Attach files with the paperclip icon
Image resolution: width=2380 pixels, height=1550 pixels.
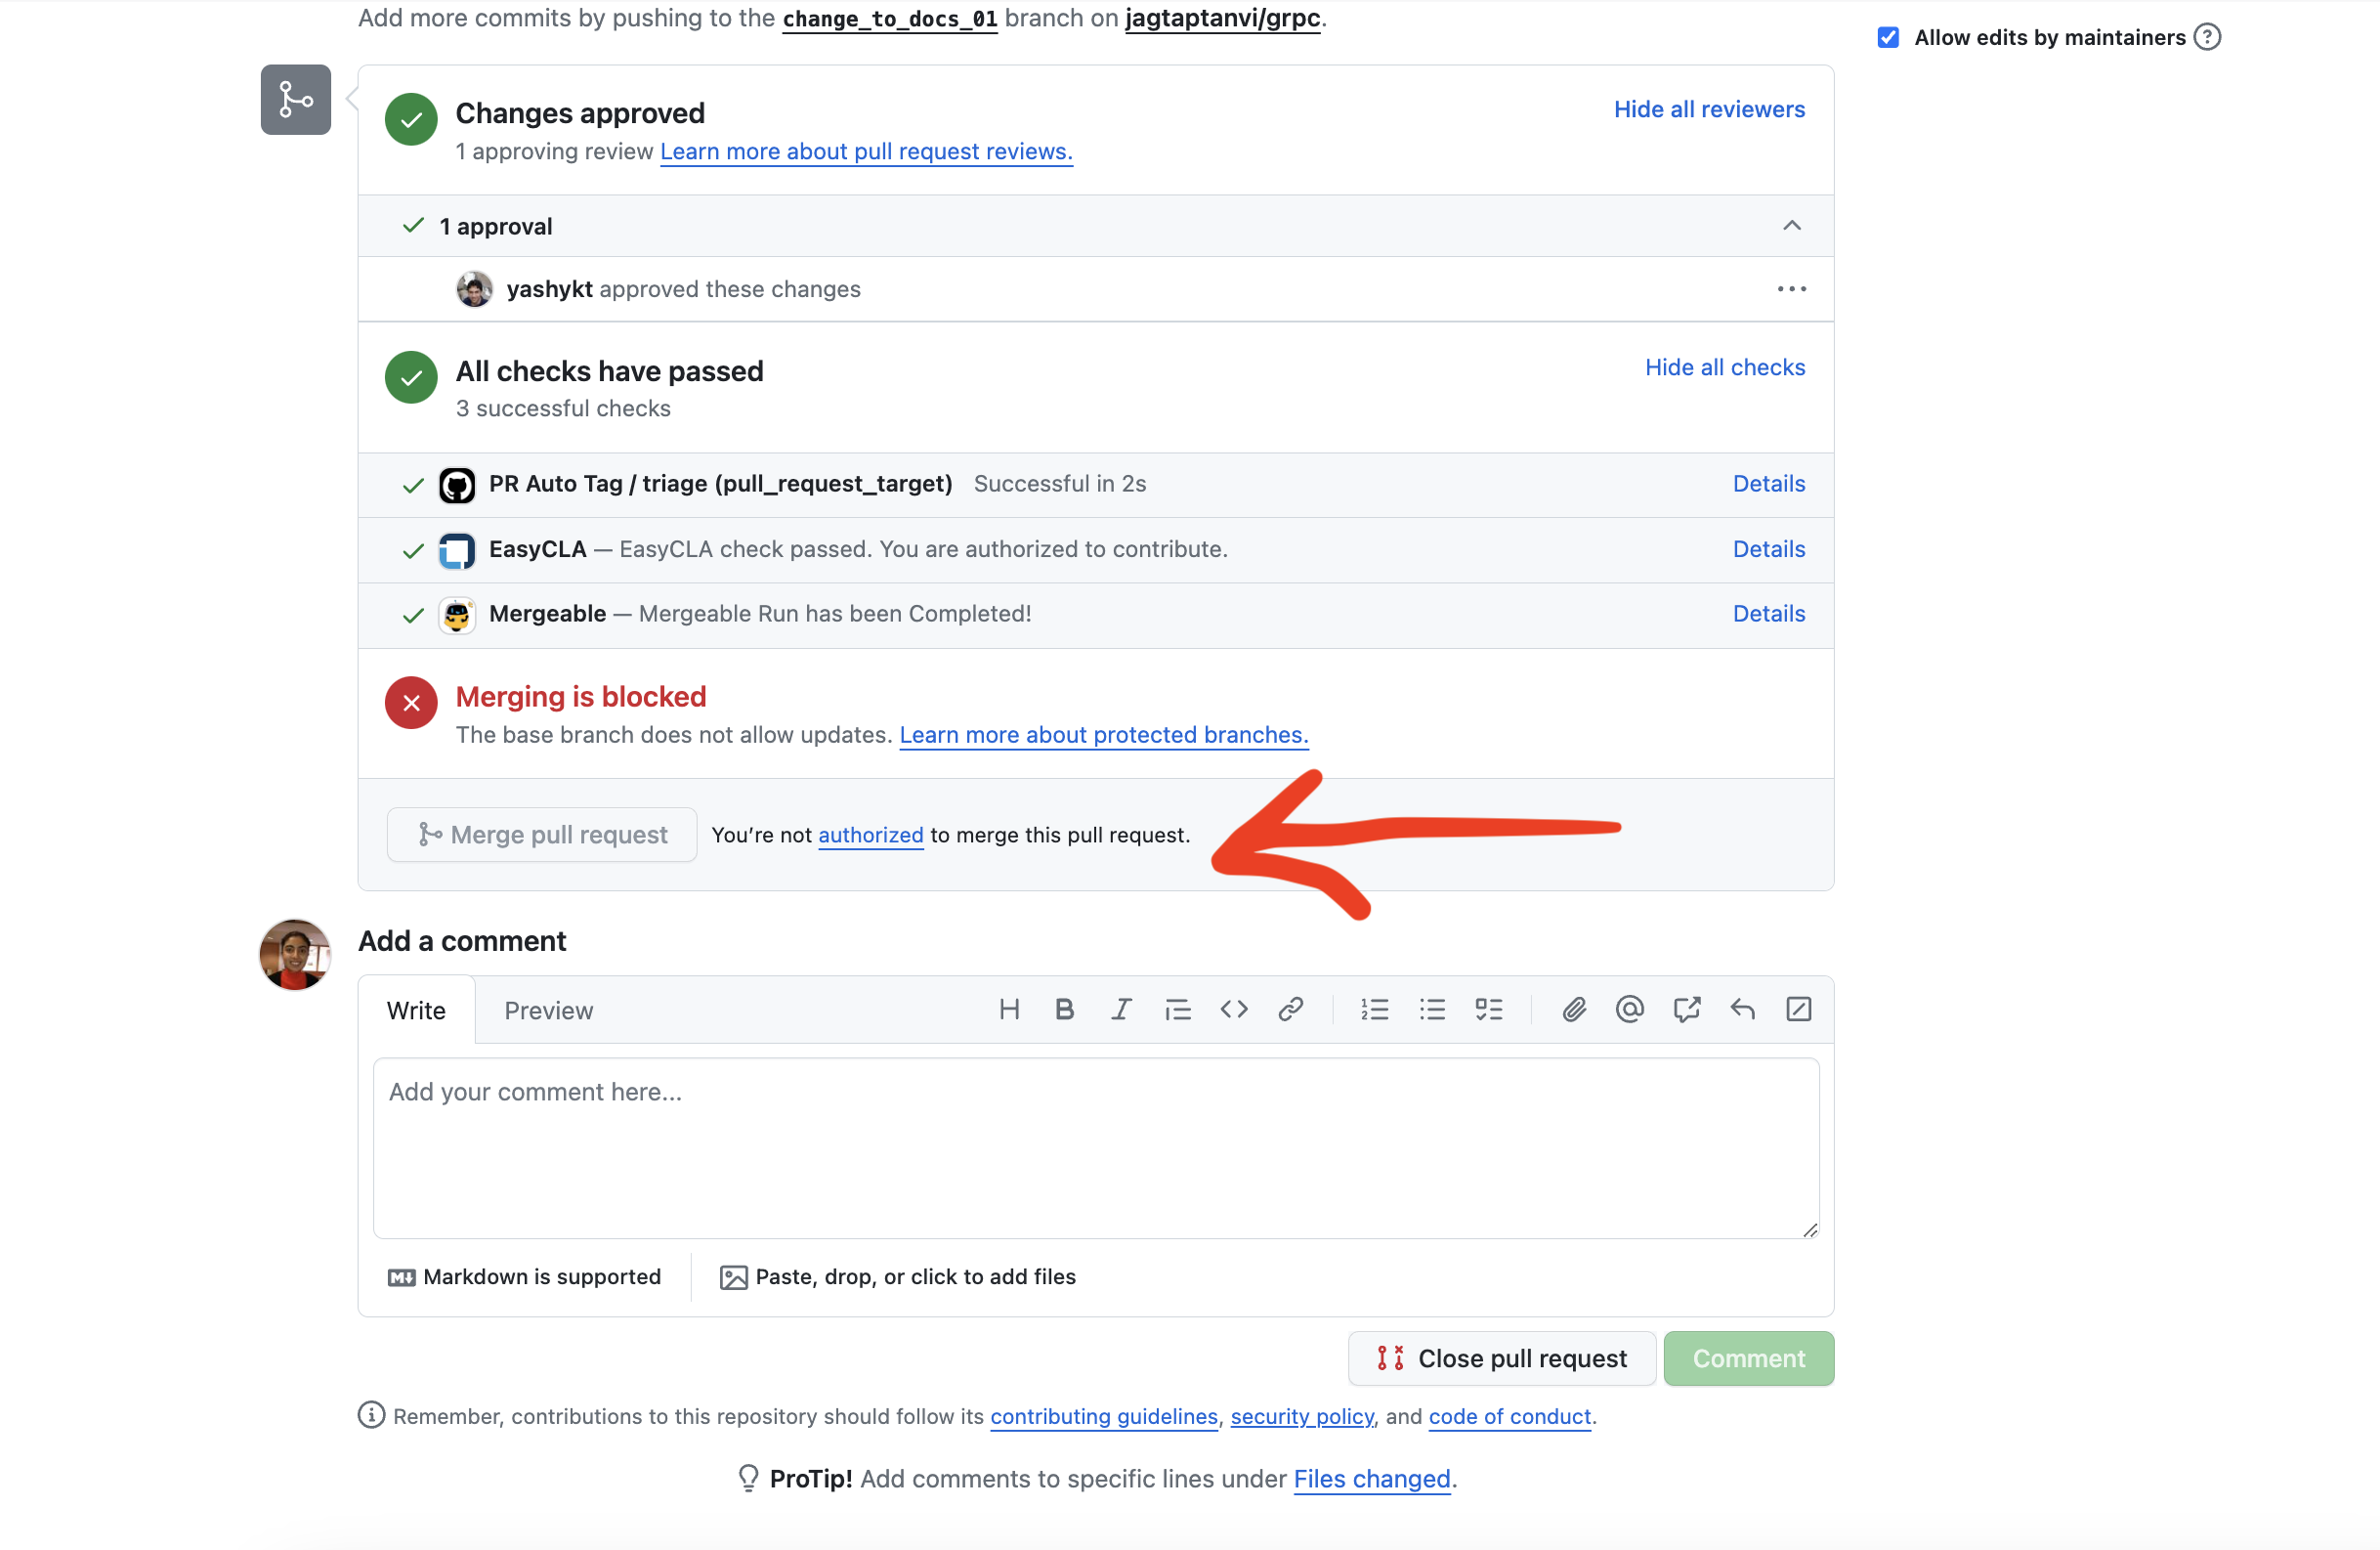tap(1574, 1009)
